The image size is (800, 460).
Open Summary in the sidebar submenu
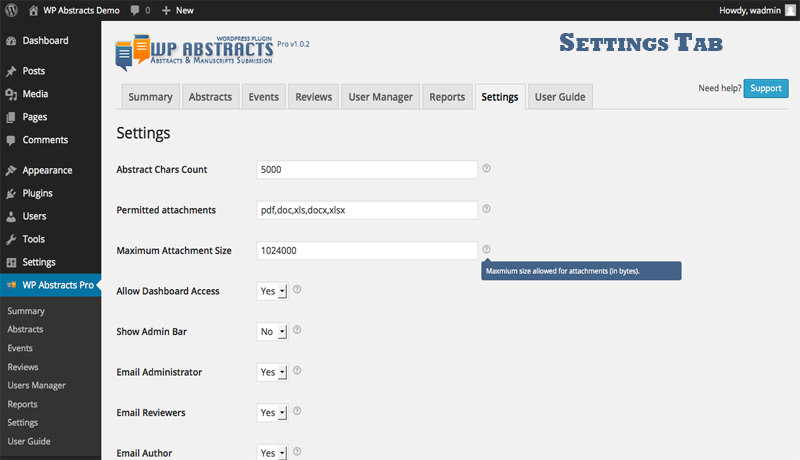pyautogui.click(x=26, y=311)
